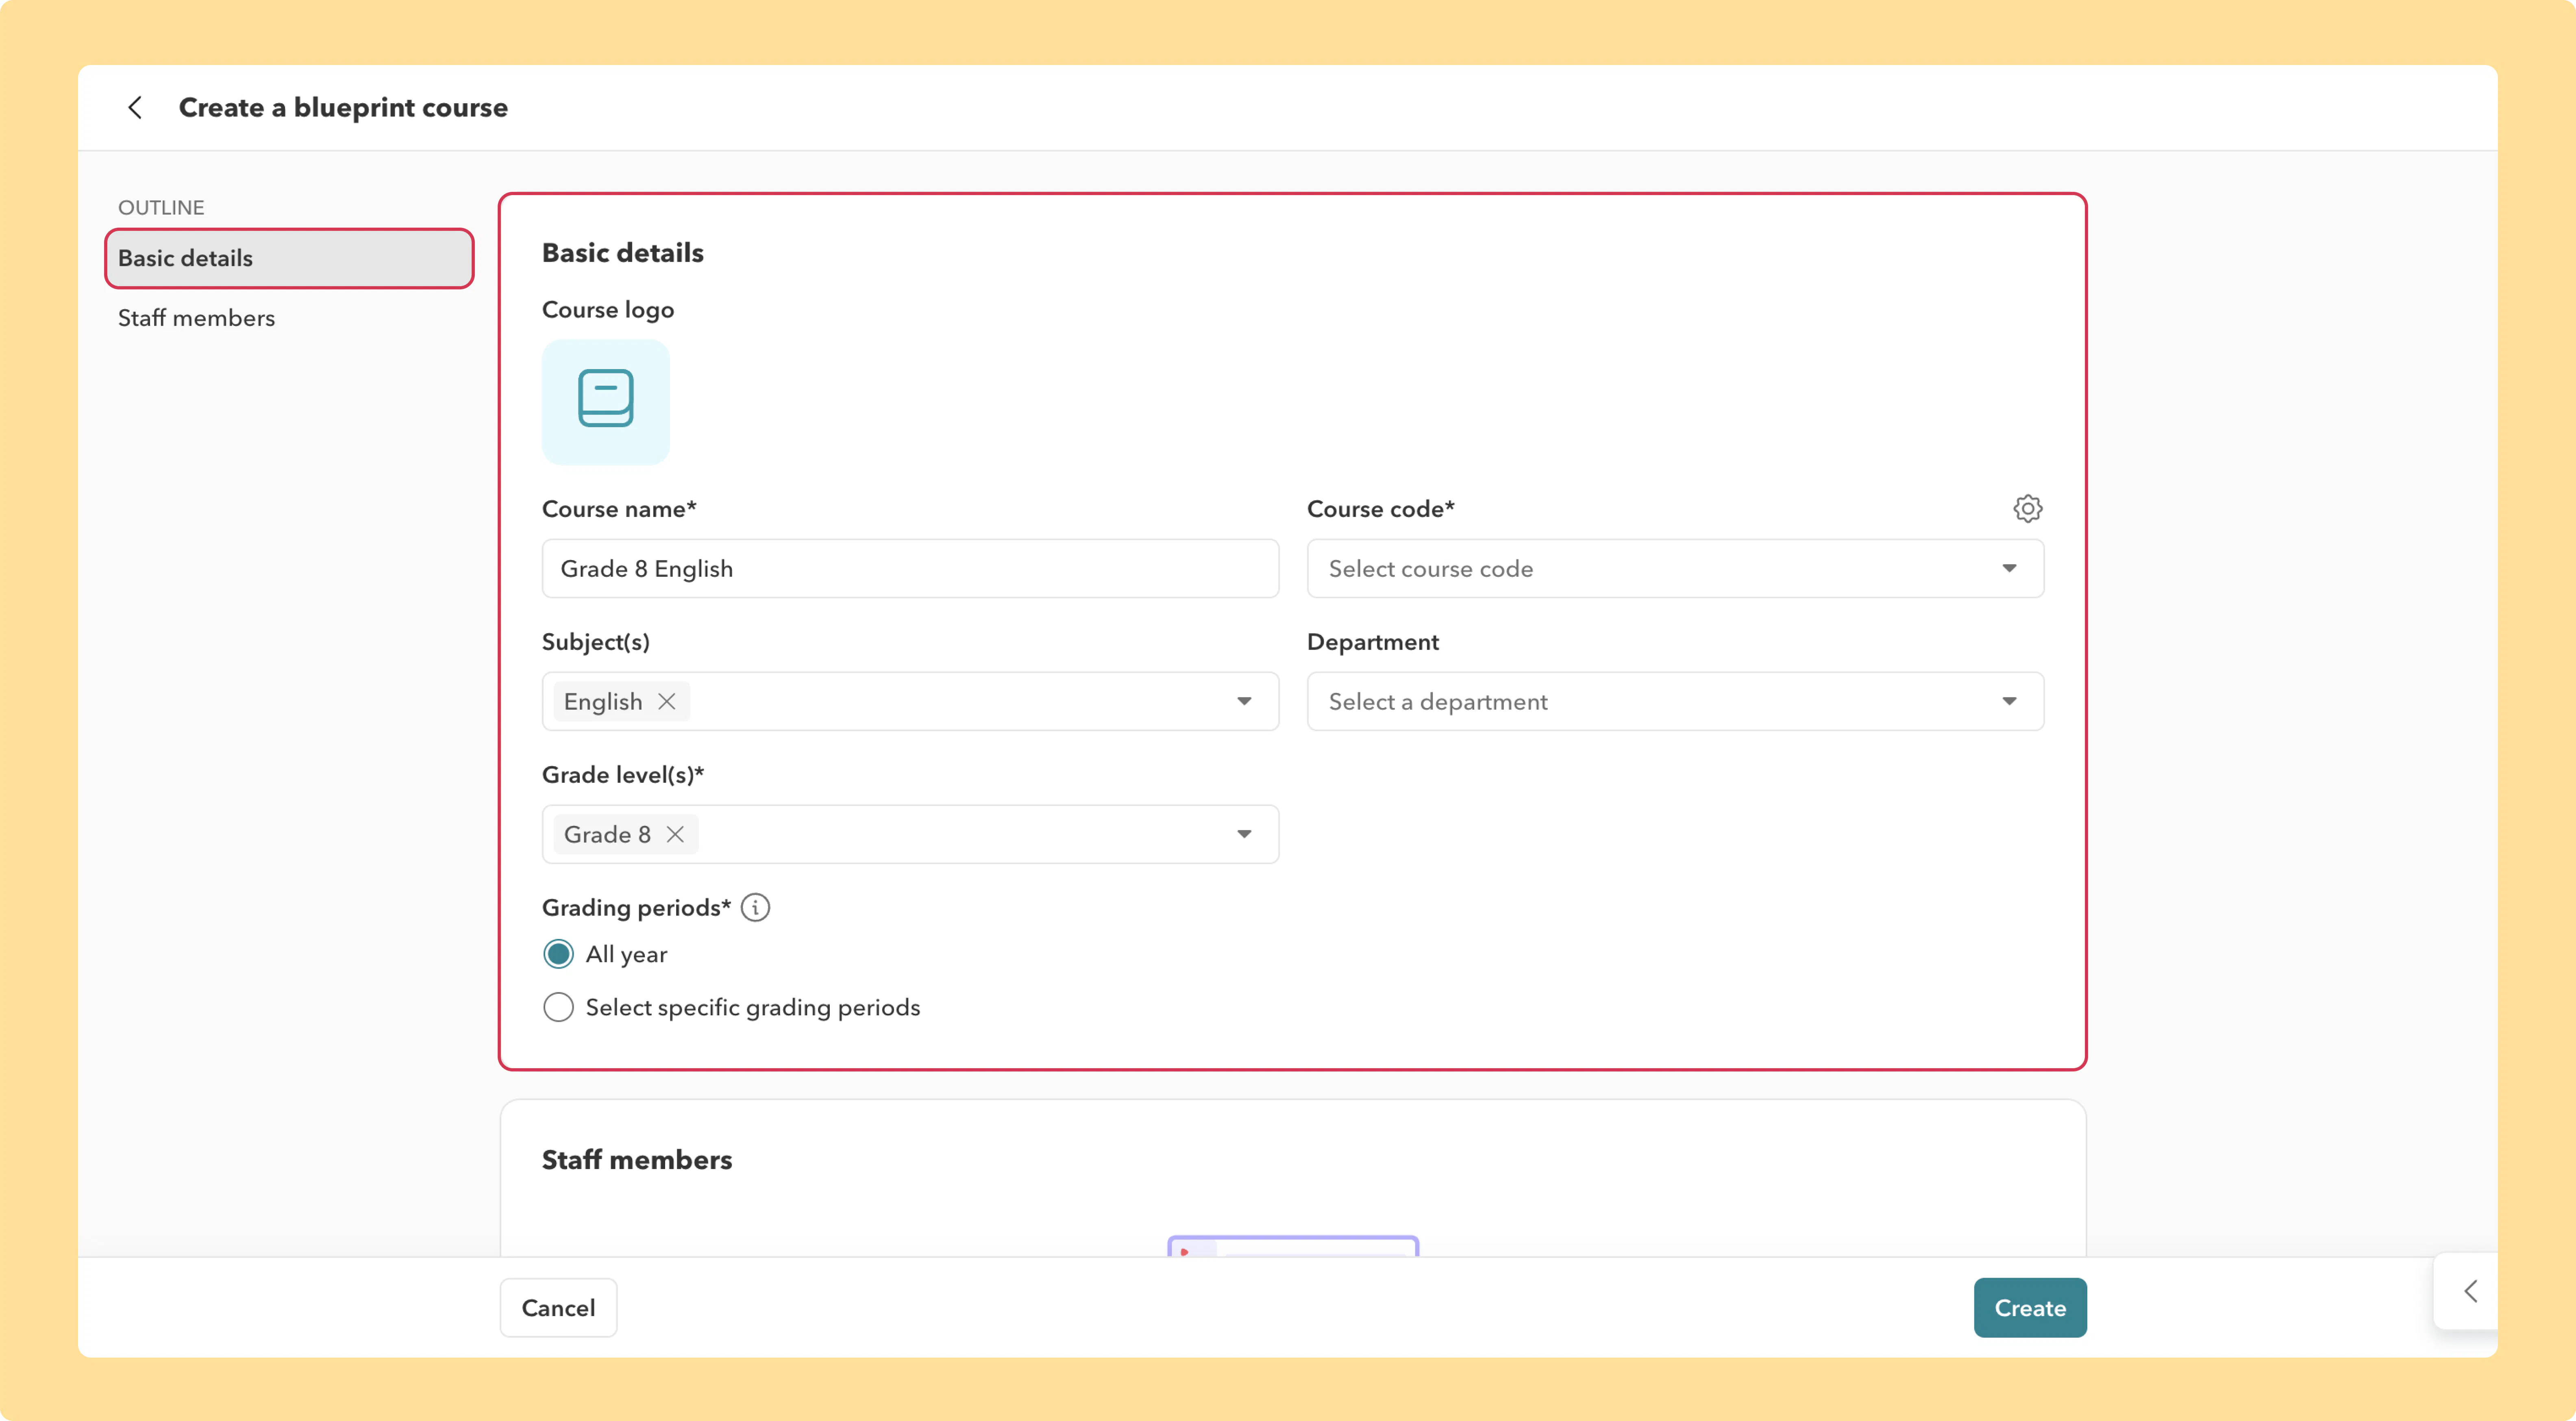Create the blueprint course
This screenshot has width=2576, height=1421.
pos(2030,1307)
